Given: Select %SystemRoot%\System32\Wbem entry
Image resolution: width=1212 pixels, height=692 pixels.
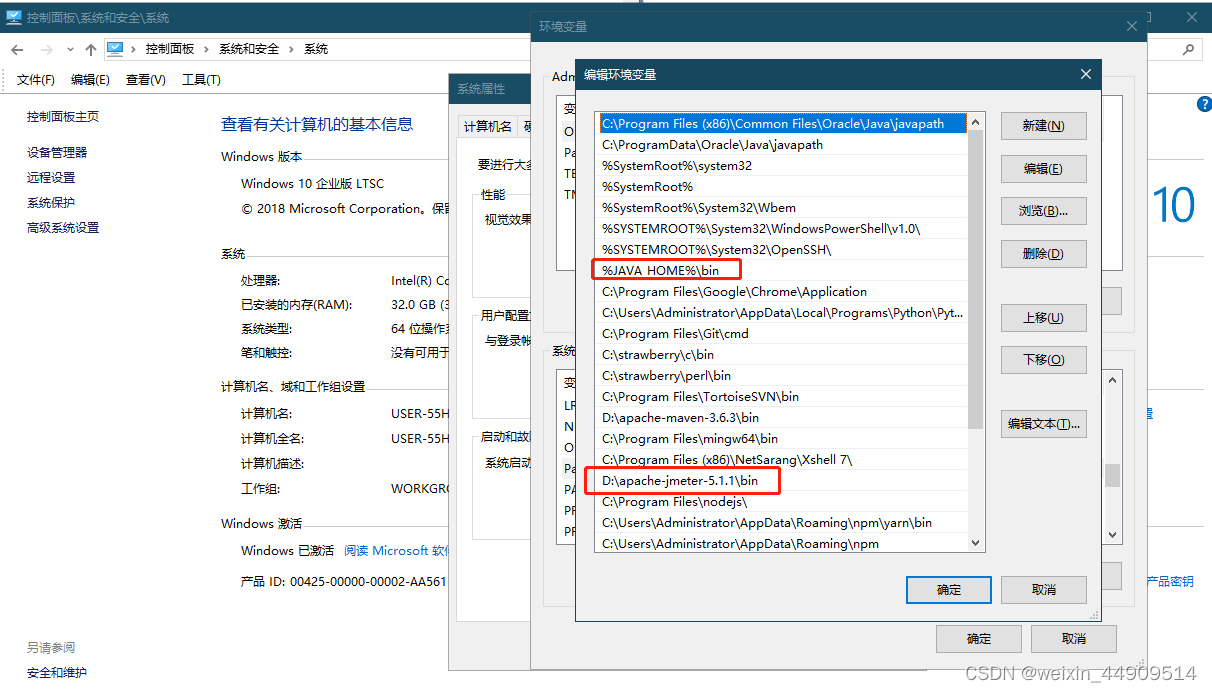Looking at the screenshot, I should [781, 208].
